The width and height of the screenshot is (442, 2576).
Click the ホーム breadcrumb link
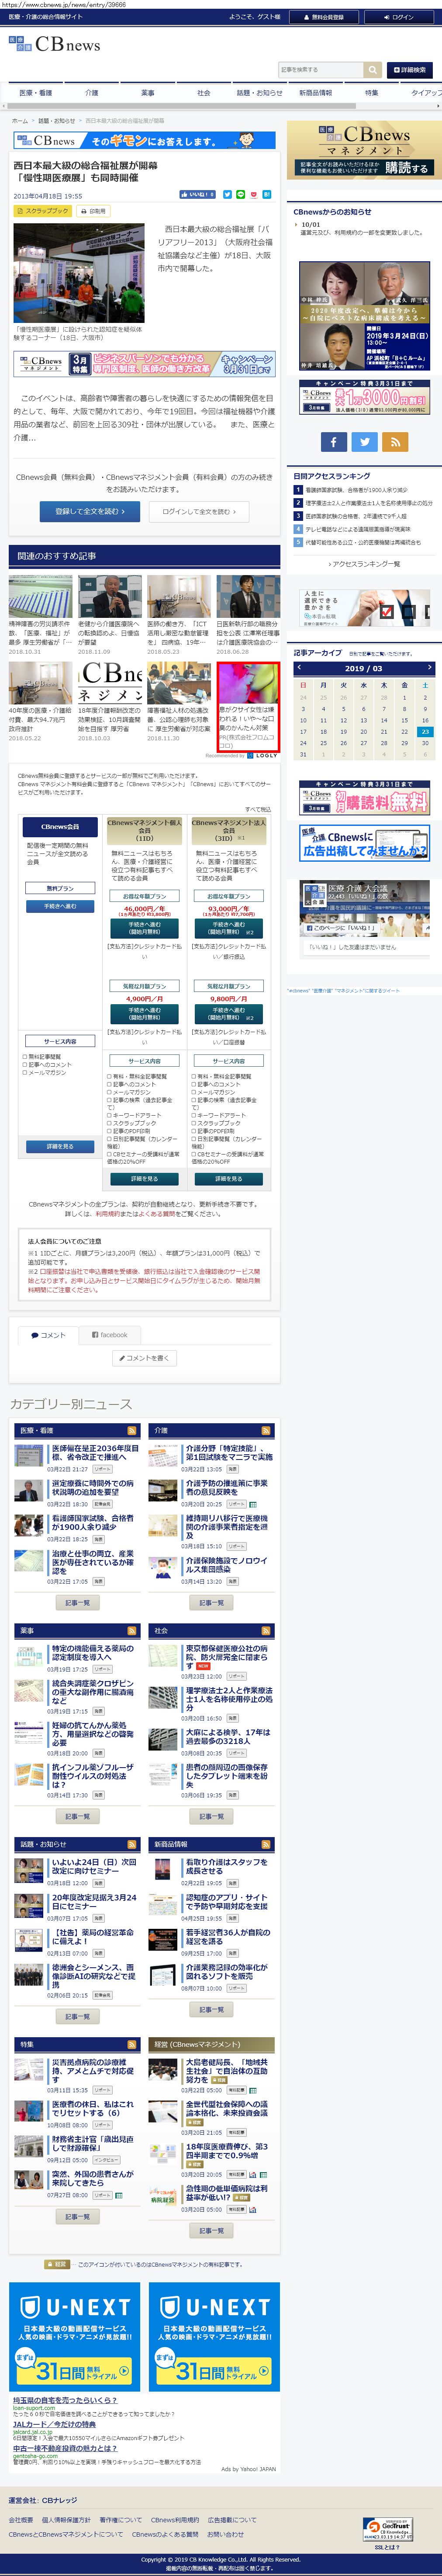pyautogui.click(x=19, y=120)
